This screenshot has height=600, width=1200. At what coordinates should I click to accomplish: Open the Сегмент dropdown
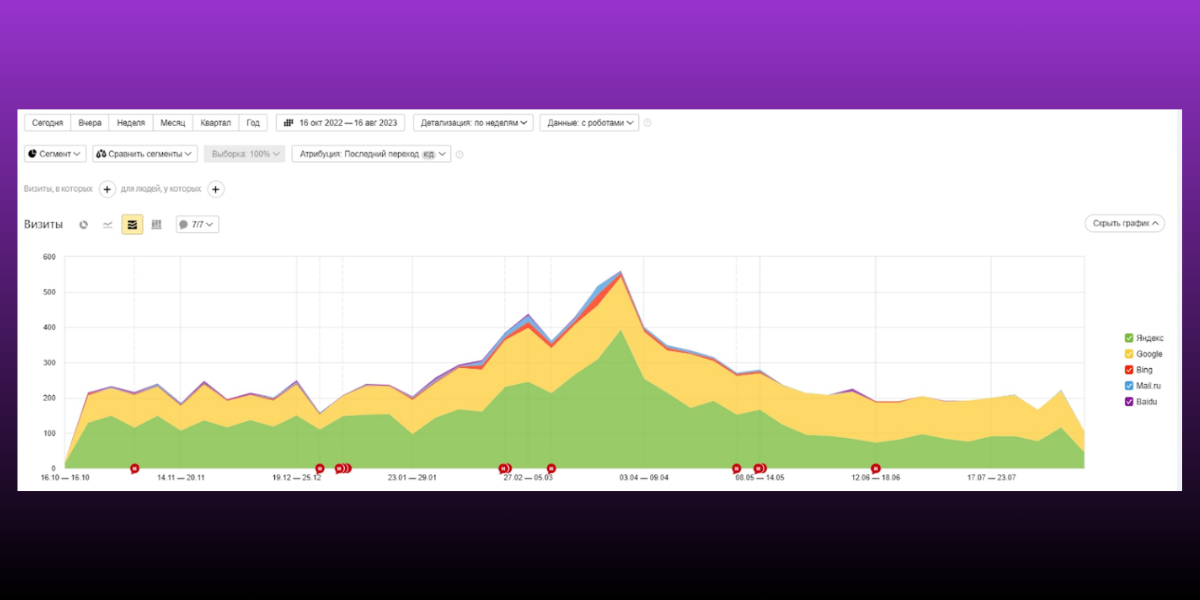[55, 154]
